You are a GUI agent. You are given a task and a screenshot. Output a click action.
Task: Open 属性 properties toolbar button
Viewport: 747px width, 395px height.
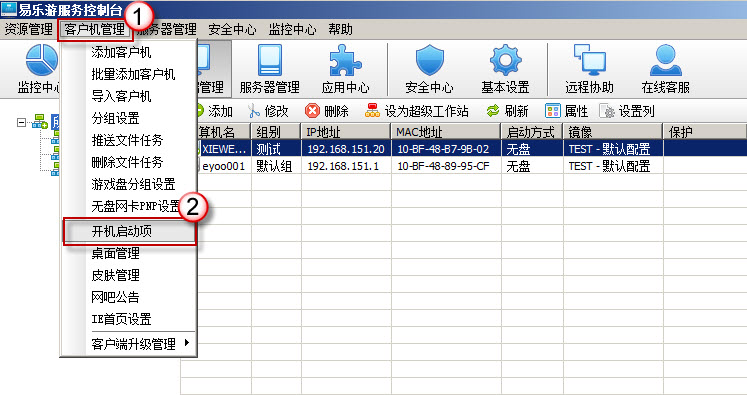pyautogui.click(x=567, y=111)
